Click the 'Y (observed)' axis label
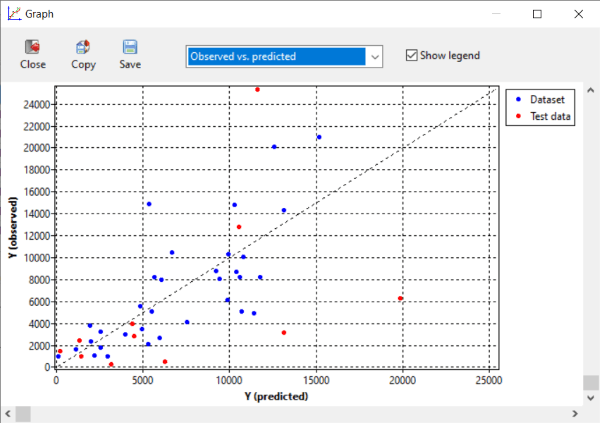The width and height of the screenshot is (600, 423). tap(13, 227)
